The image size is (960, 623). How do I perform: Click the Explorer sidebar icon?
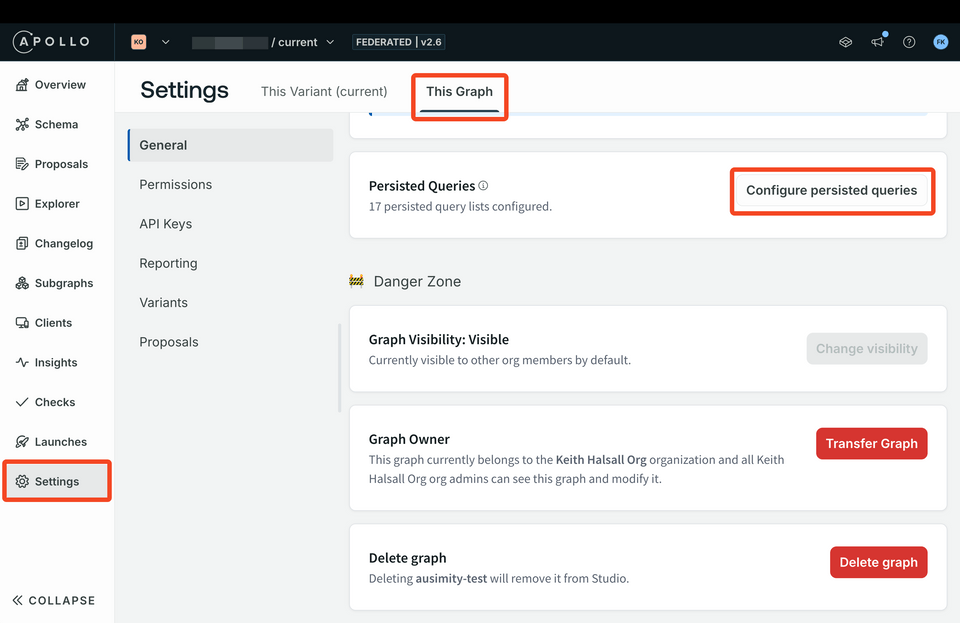pyautogui.click(x=22, y=204)
